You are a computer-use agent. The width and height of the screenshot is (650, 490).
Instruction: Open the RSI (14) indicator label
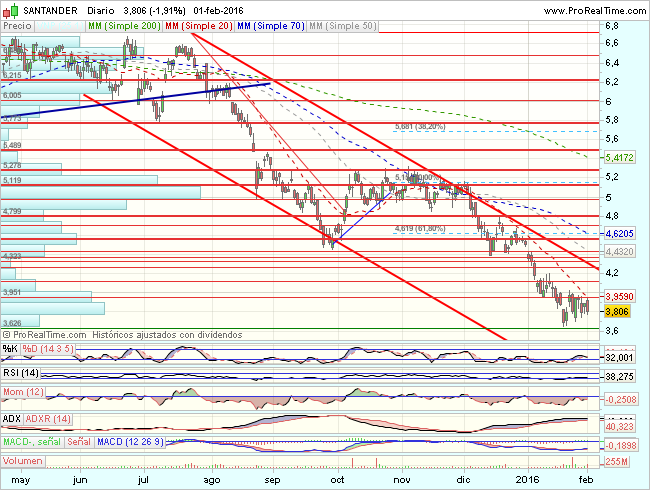point(21,373)
